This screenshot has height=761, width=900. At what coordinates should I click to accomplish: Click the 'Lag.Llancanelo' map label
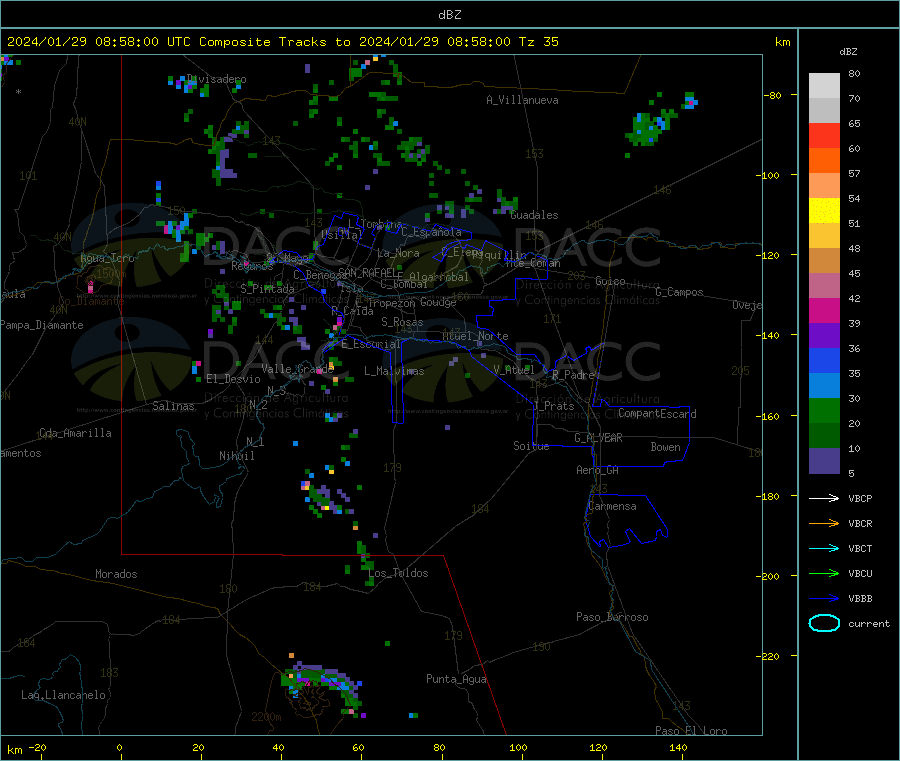pos(64,695)
